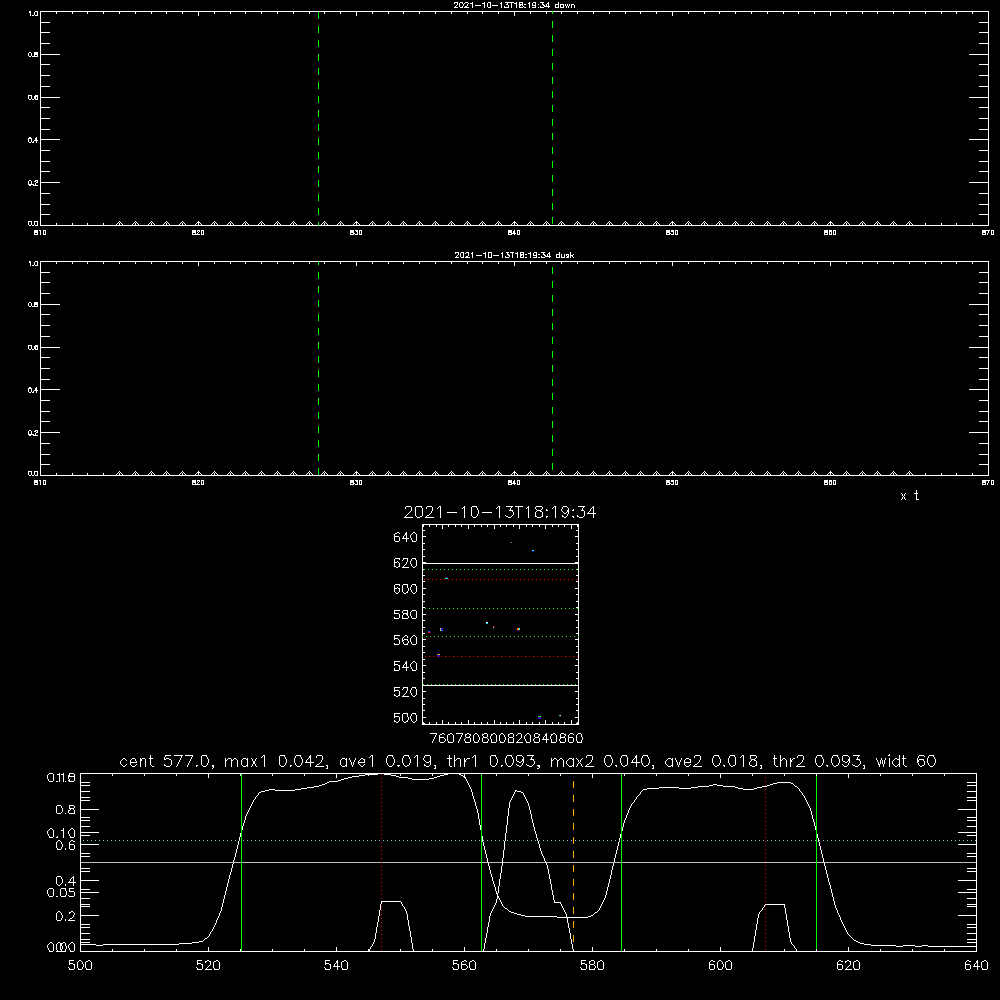This screenshot has height=1000, width=1000.
Task: Click the 'thr2 0.093' value in profile title
Action: [817, 761]
